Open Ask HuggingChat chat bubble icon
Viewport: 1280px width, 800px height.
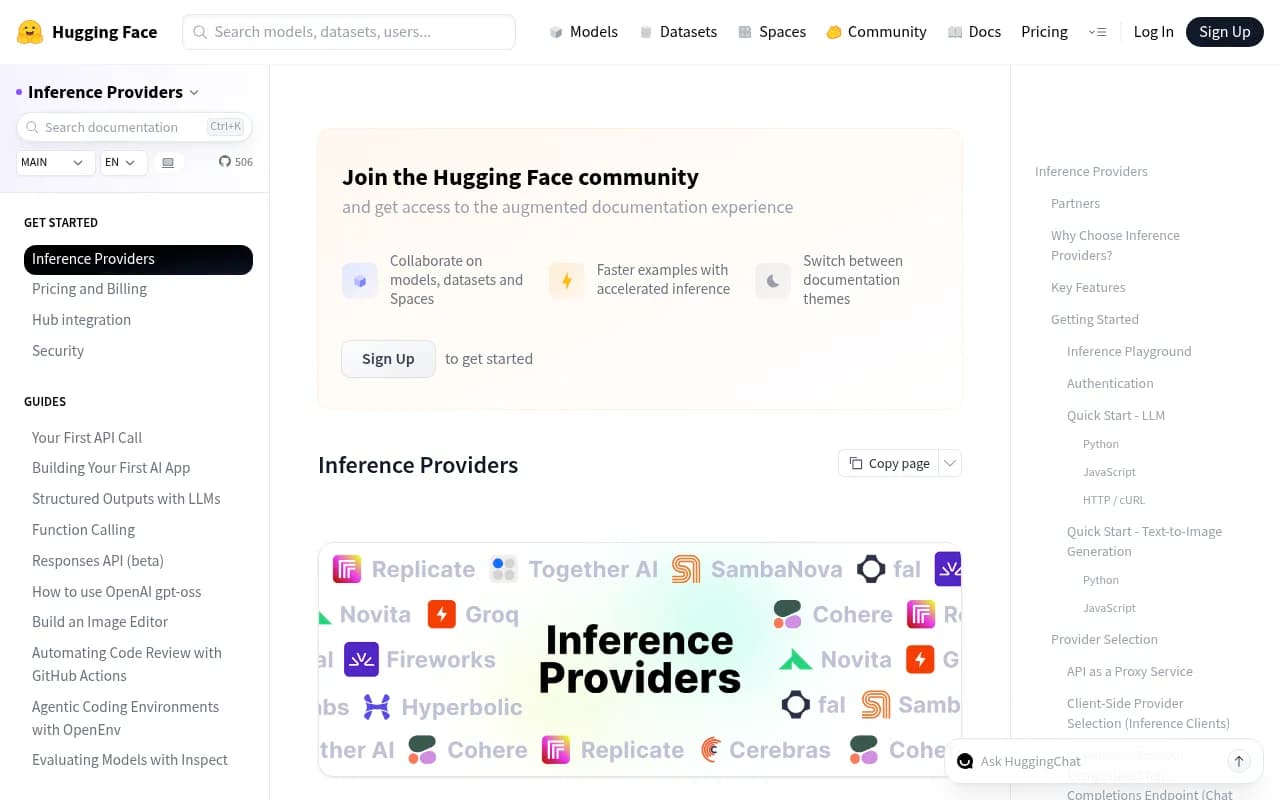(965, 761)
